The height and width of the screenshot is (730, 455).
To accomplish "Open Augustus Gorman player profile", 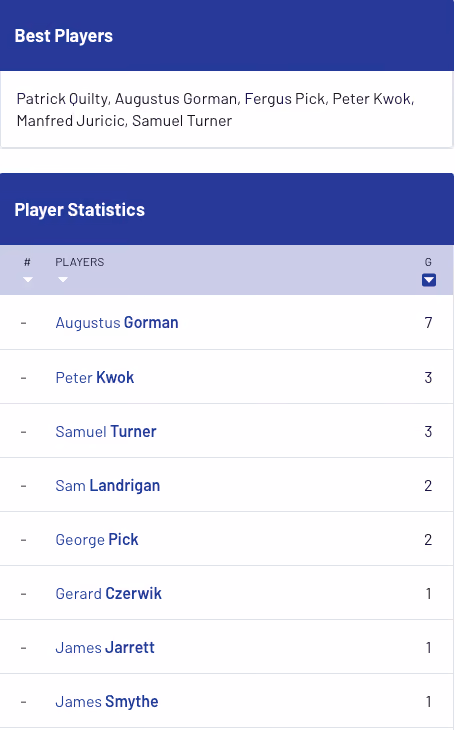I will pyautogui.click(x=116, y=323).
